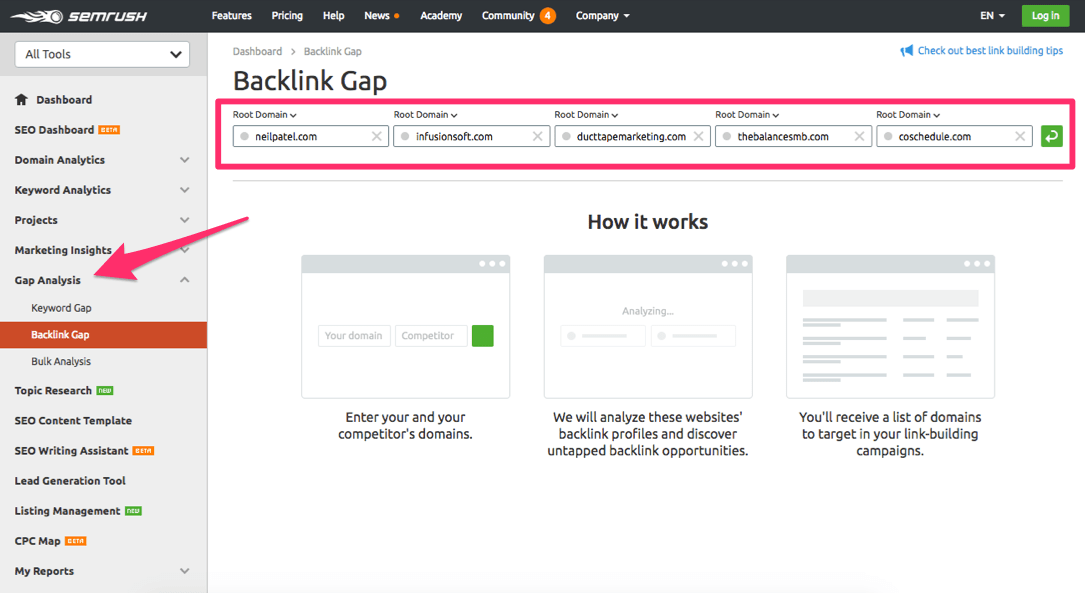Open SEO Dashboard in the sidebar
The image size is (1085, 593).
pos(54,129)
